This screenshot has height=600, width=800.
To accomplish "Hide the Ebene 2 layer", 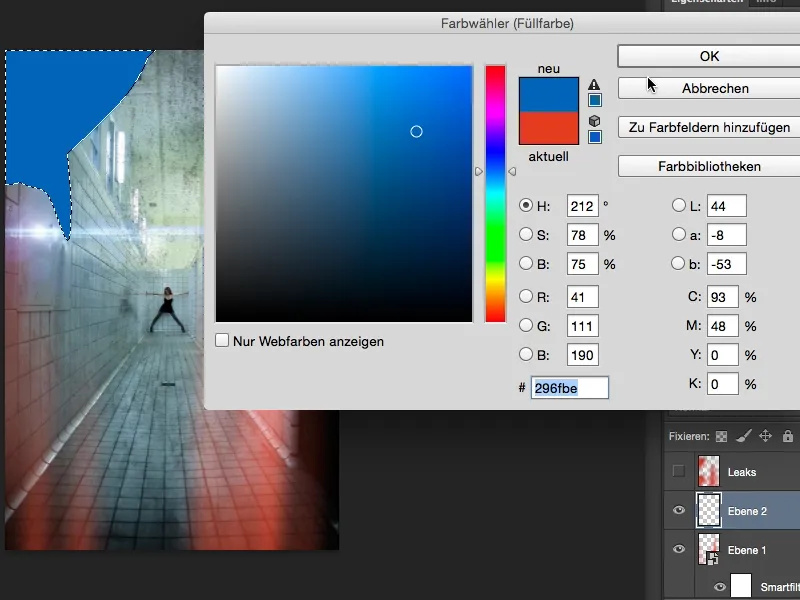I will tap(680, 510).
